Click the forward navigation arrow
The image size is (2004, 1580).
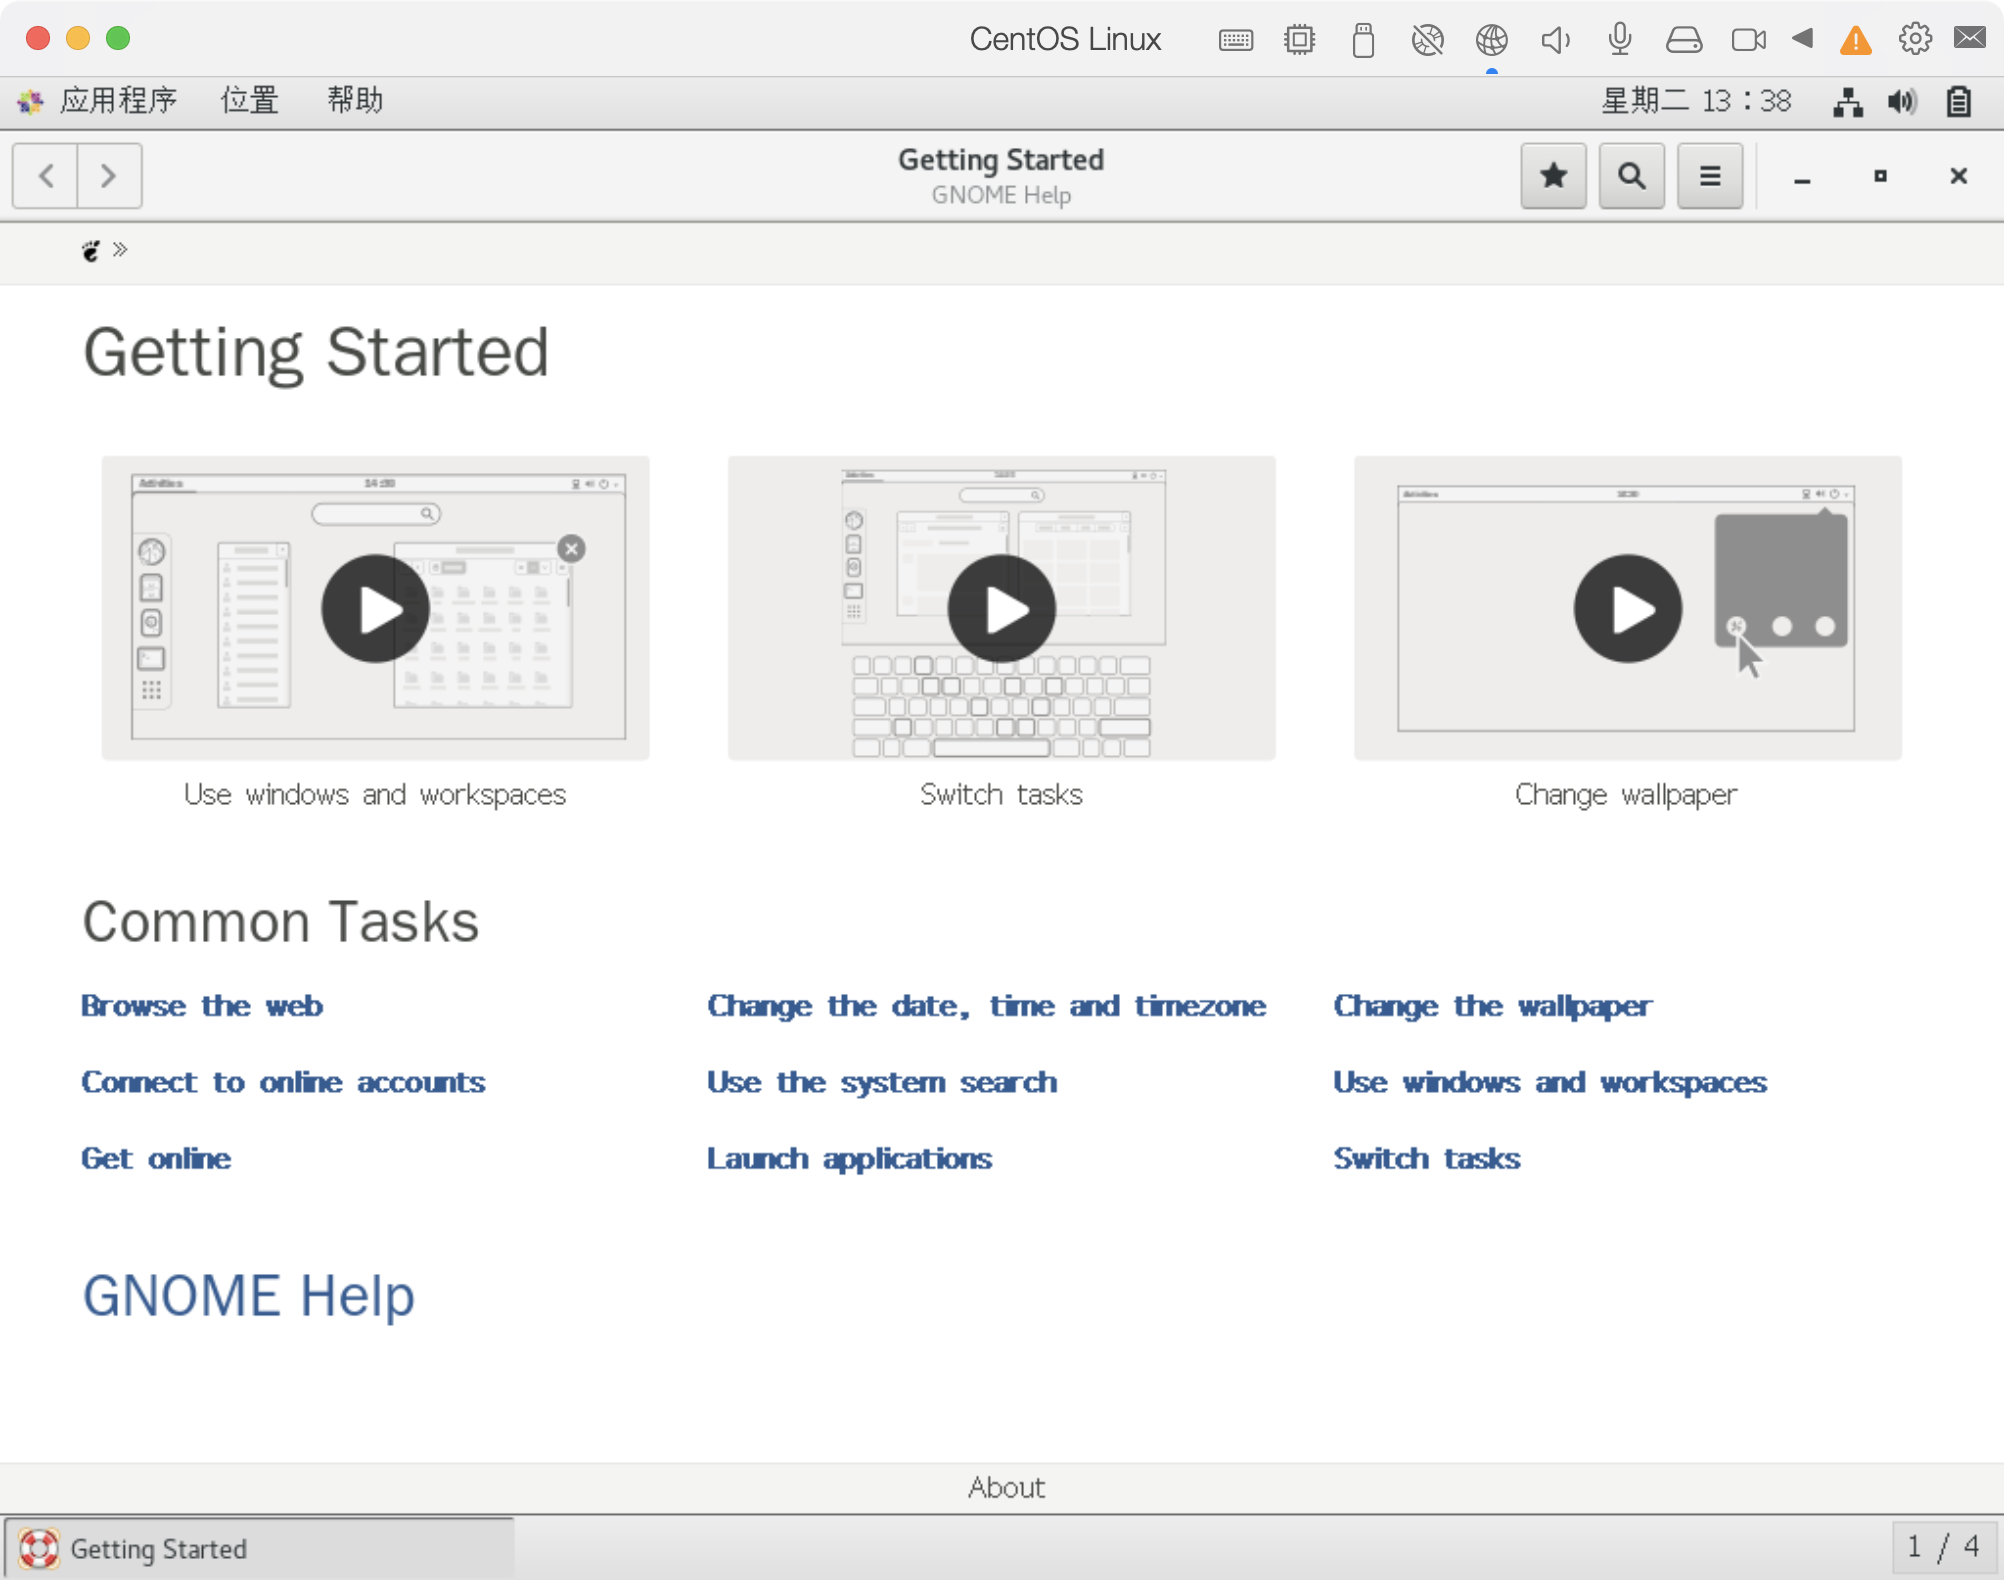[109, 175]
